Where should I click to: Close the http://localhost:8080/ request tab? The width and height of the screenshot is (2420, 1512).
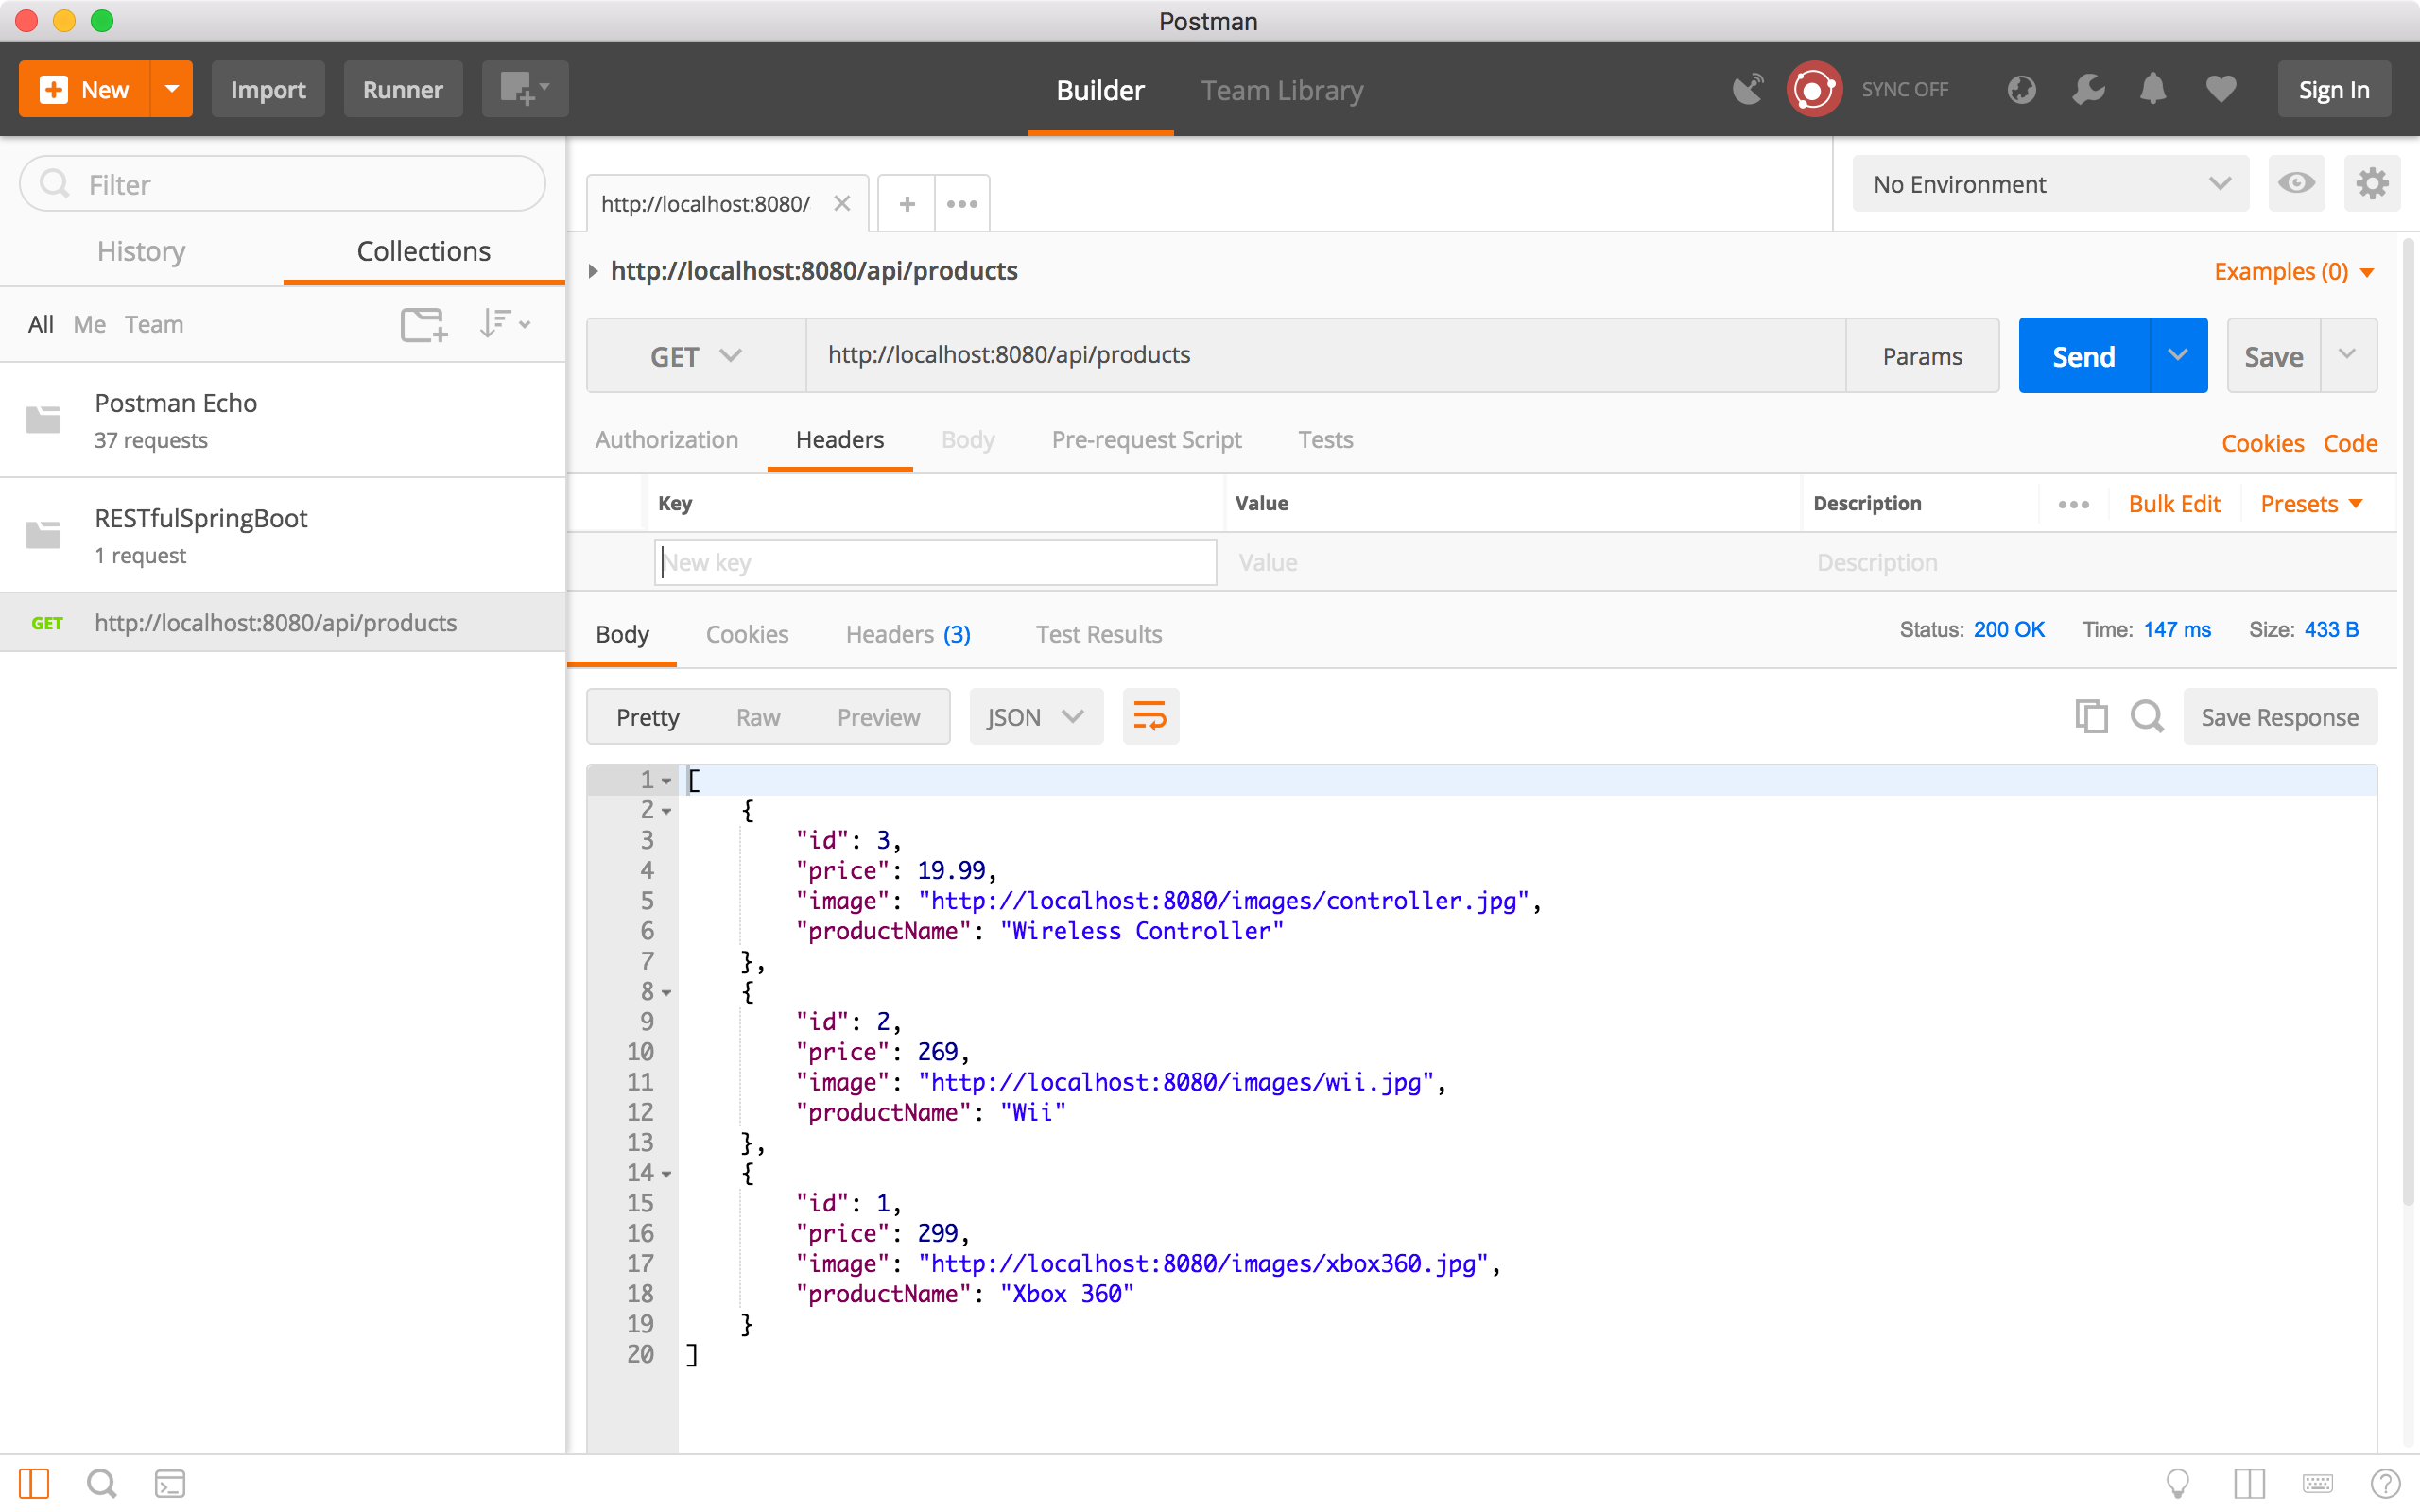(x=842, y=204)
